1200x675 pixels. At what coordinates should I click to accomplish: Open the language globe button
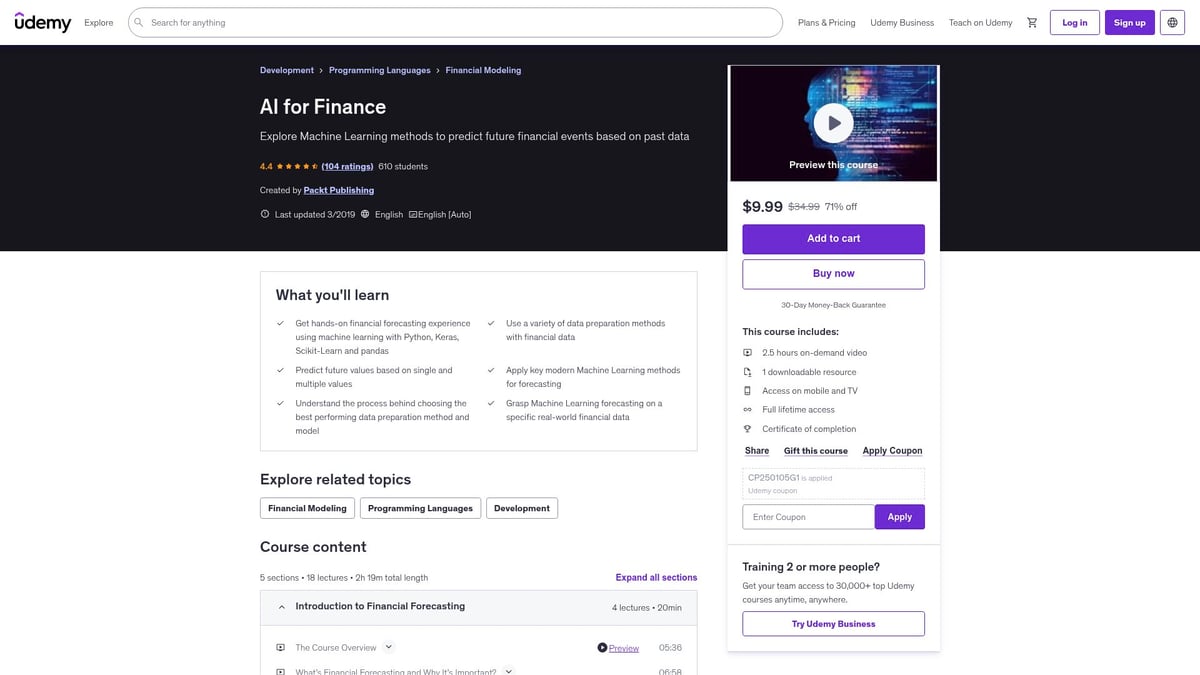pos(1172,22)
